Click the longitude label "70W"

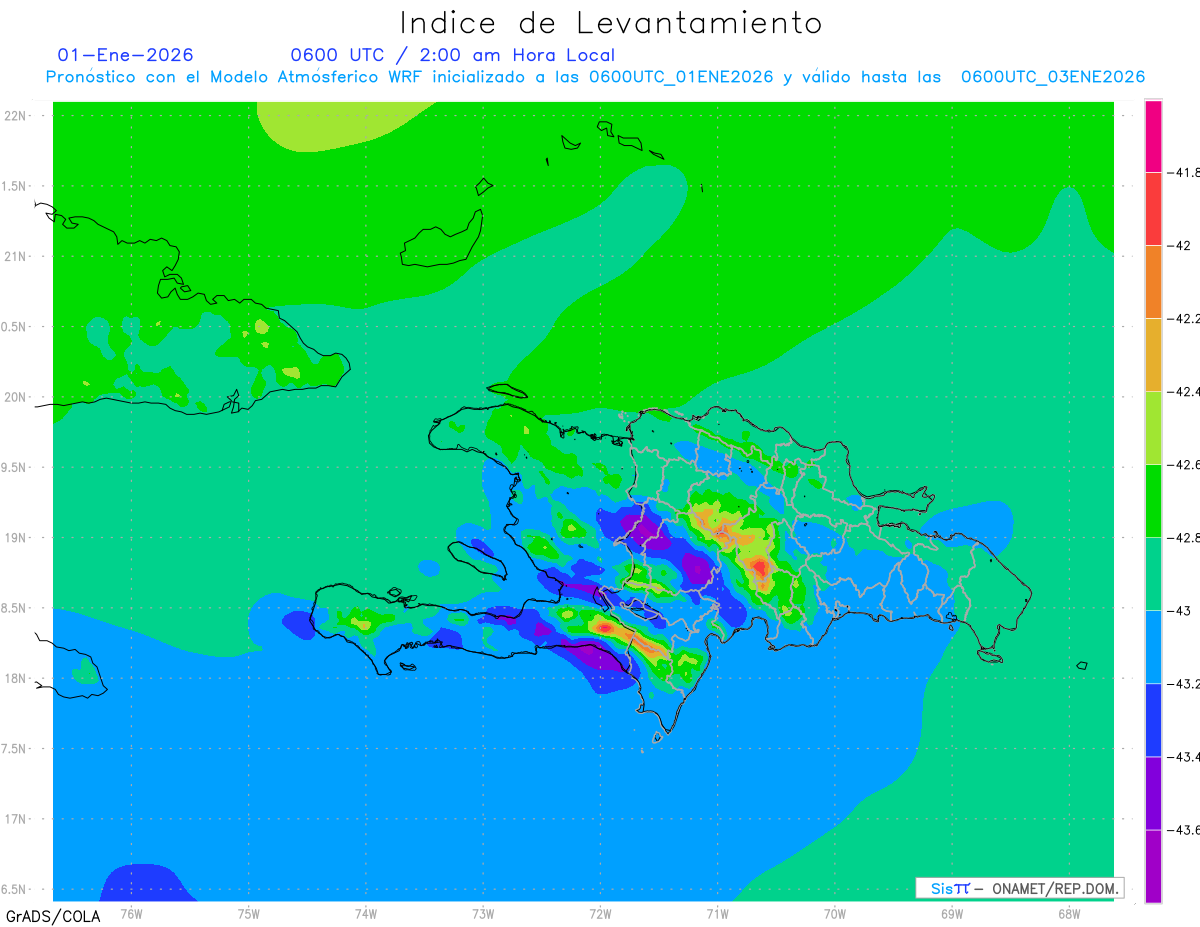click(834, 913)
